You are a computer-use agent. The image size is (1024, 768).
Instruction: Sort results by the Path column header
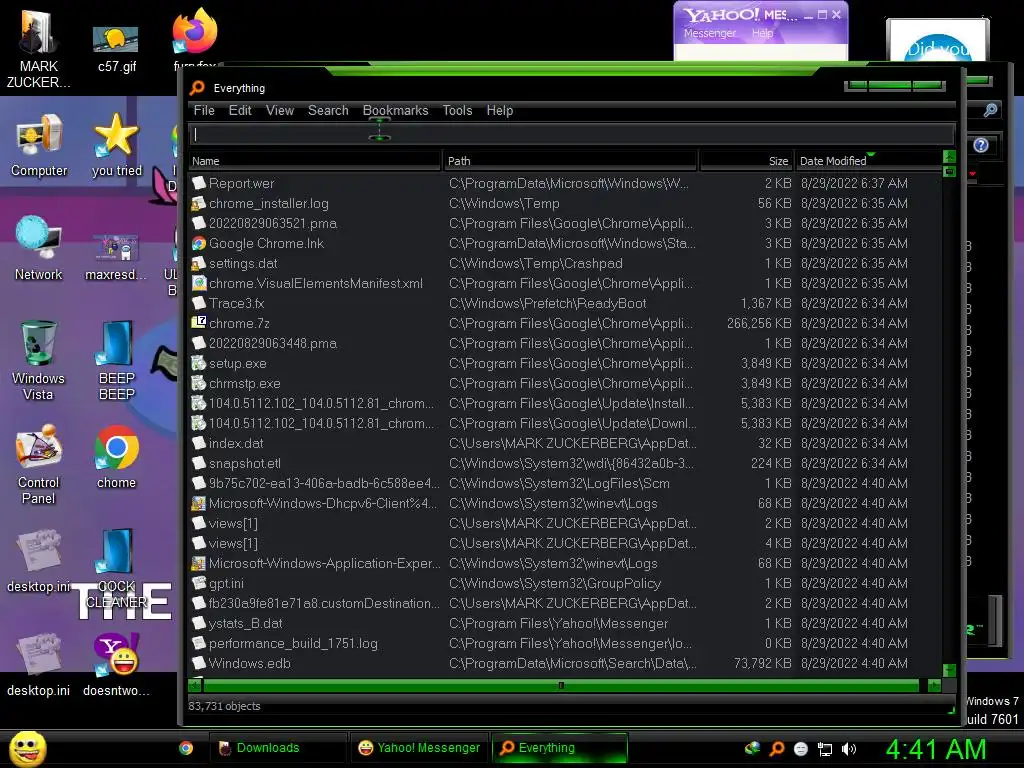pos(571,161)
